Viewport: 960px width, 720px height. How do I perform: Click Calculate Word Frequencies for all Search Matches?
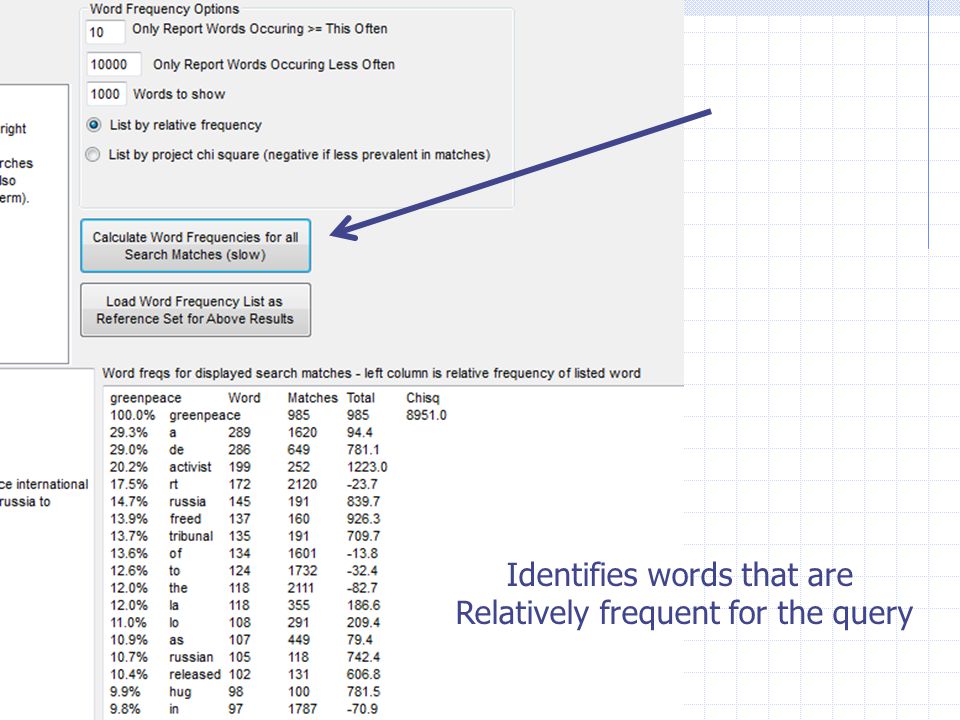(195, 246)
